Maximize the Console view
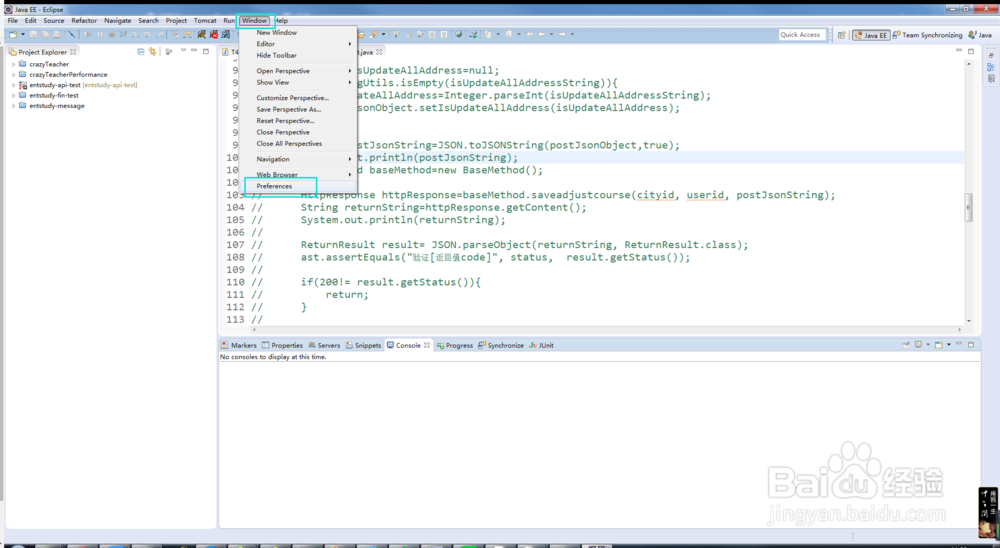This screenshot has width=1000, height=548. (971, 344)
